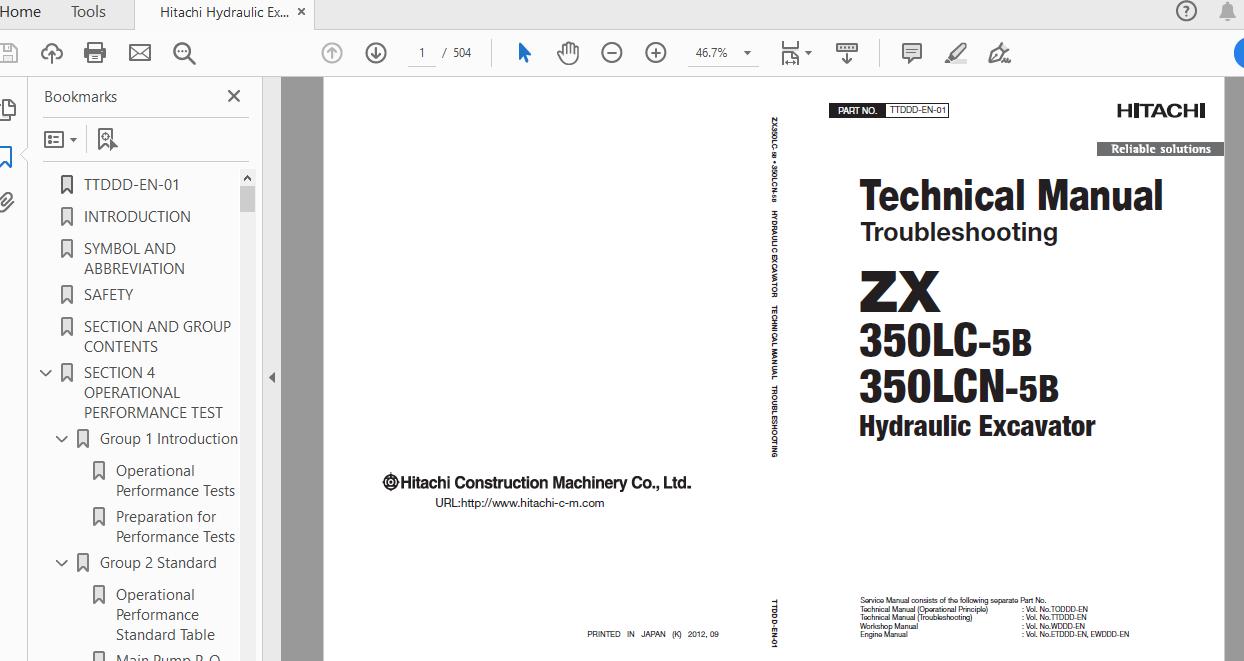Open INTRODUCTION bookmark
1244x661 pixels.
tap(137, 217)
